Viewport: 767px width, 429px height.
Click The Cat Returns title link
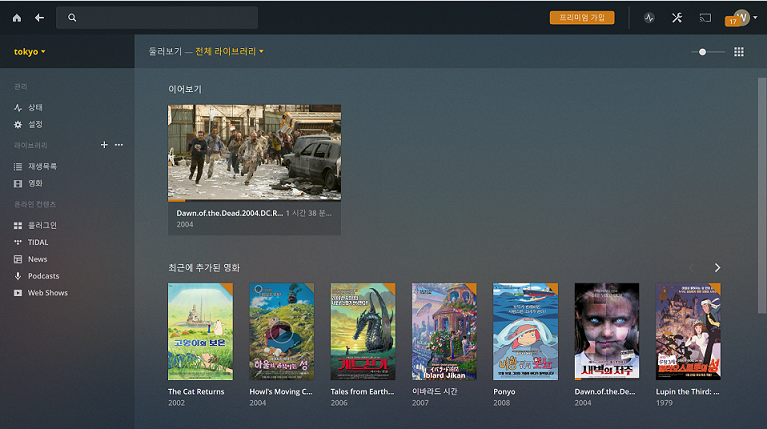click(196, 392)
